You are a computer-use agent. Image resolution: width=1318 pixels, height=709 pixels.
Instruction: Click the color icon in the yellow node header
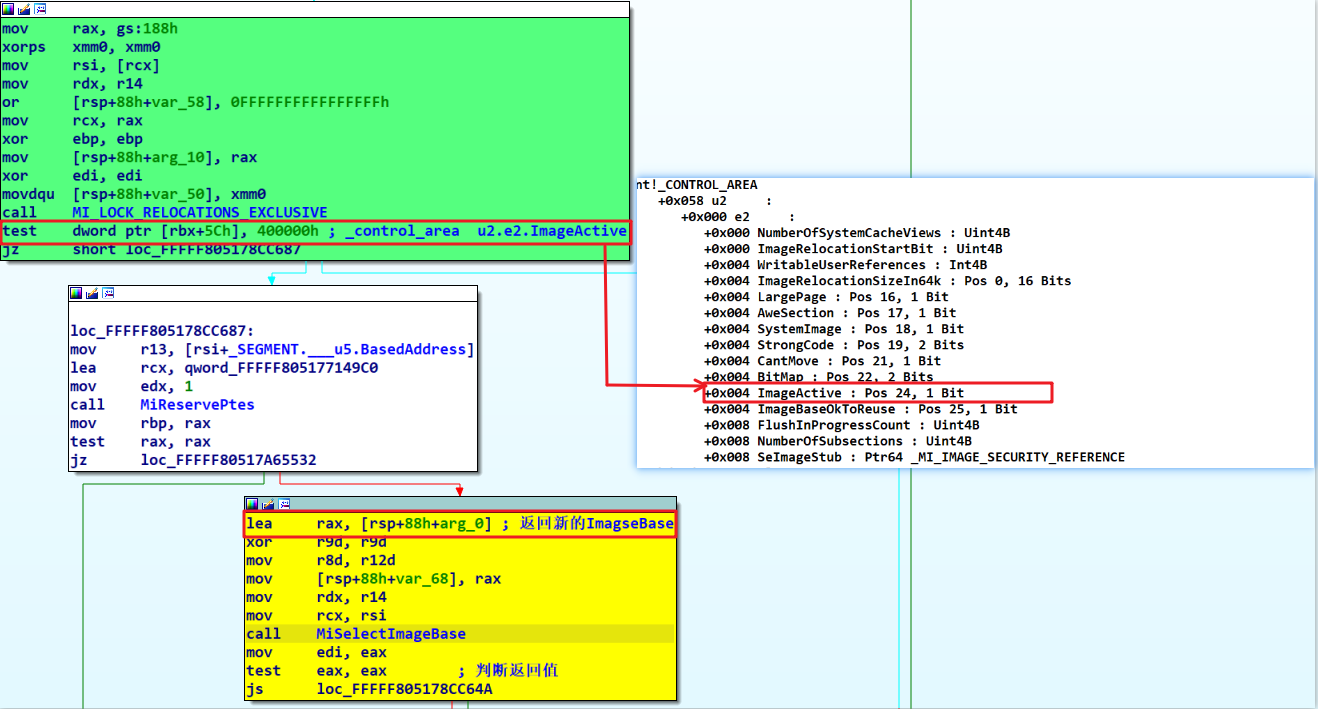click(252, 504)
